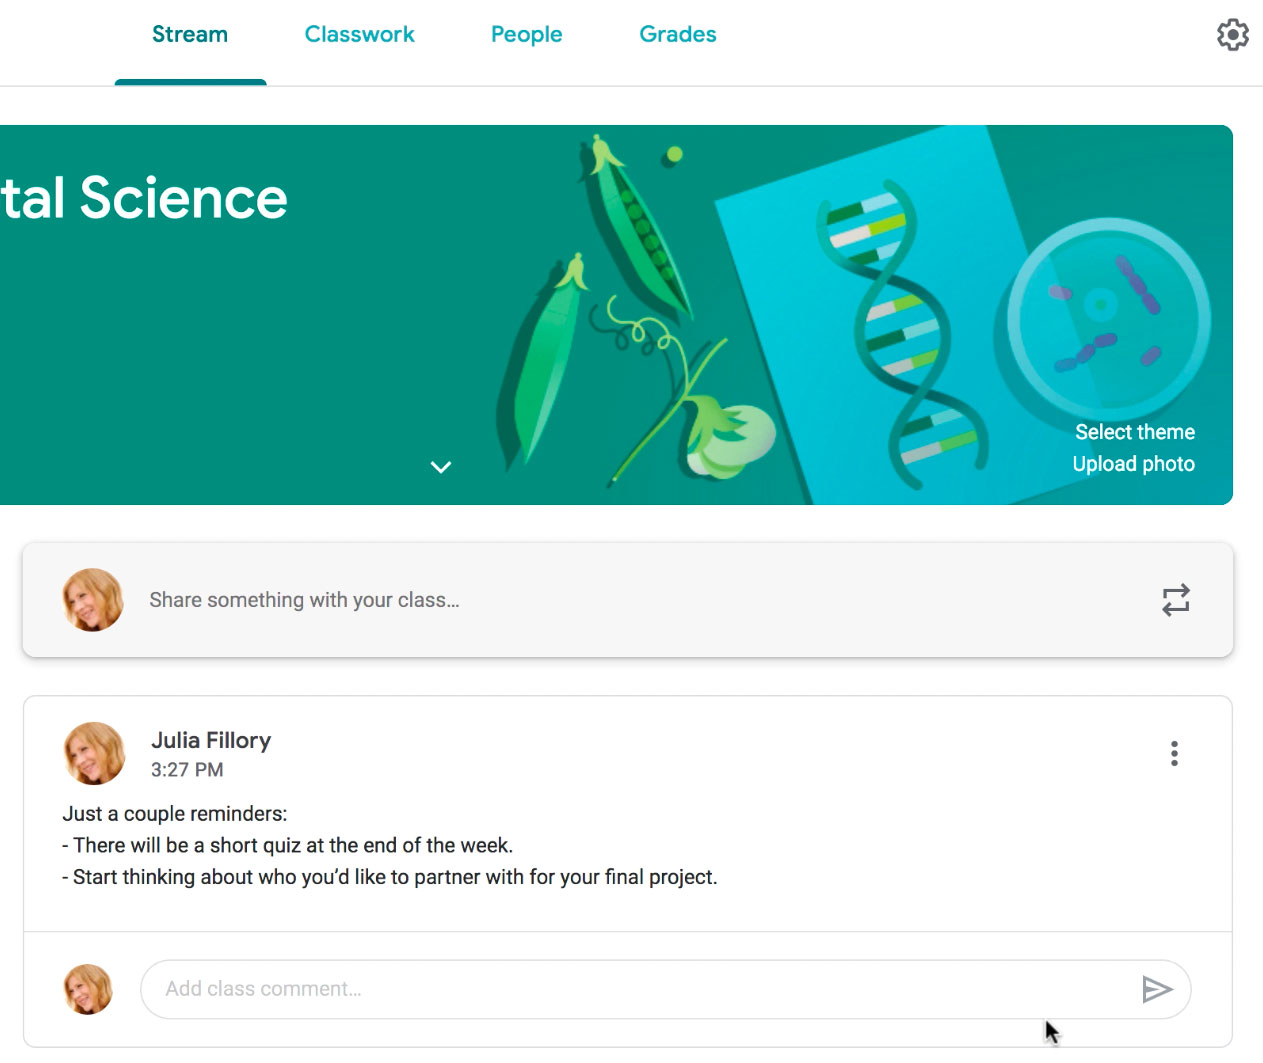Click the class title on banner
The height and width of the screenshot is (1063, 1263).
point(144,198)
